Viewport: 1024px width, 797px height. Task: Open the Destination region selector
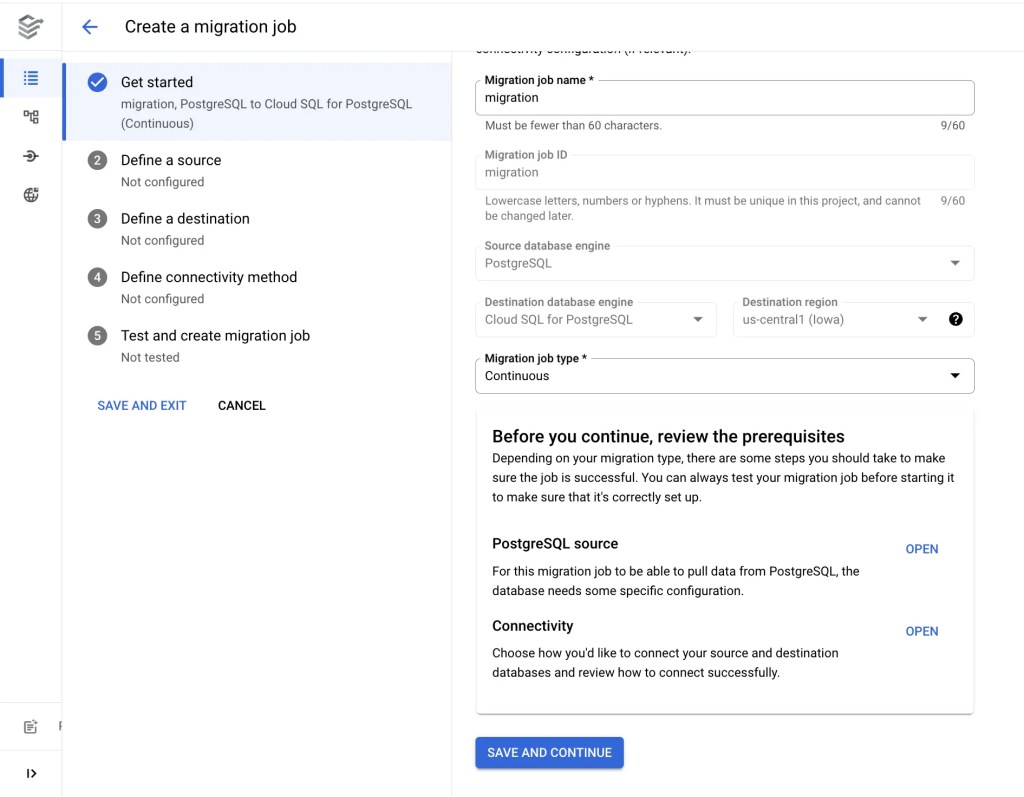pyautogui.click(x=922, y=319)
